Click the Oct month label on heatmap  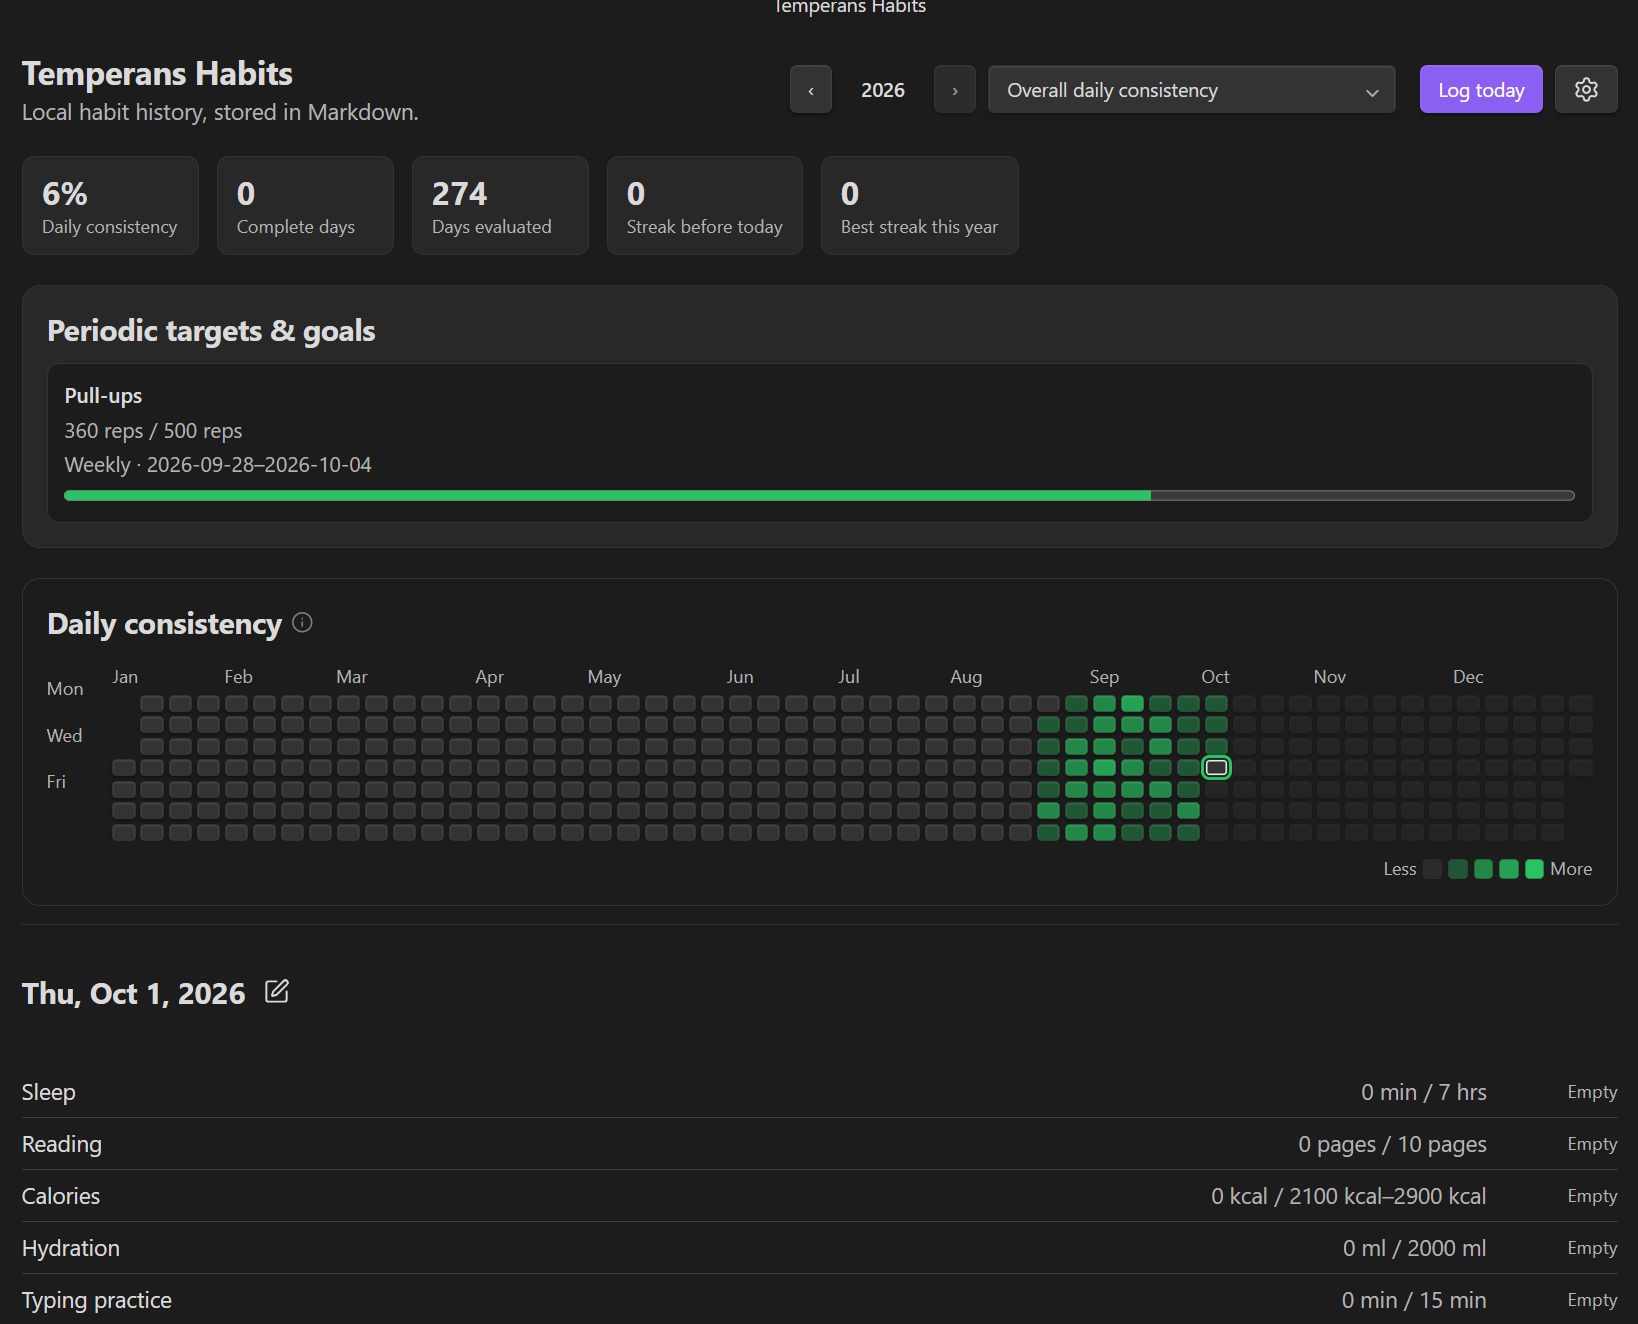point(1215,677)
